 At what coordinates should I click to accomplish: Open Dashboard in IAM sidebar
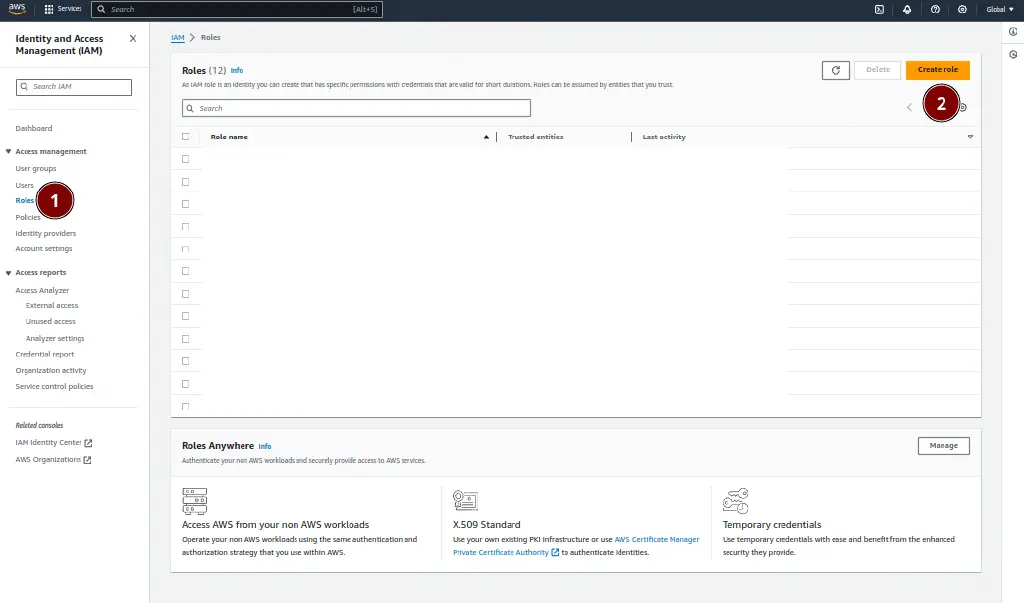34,128
